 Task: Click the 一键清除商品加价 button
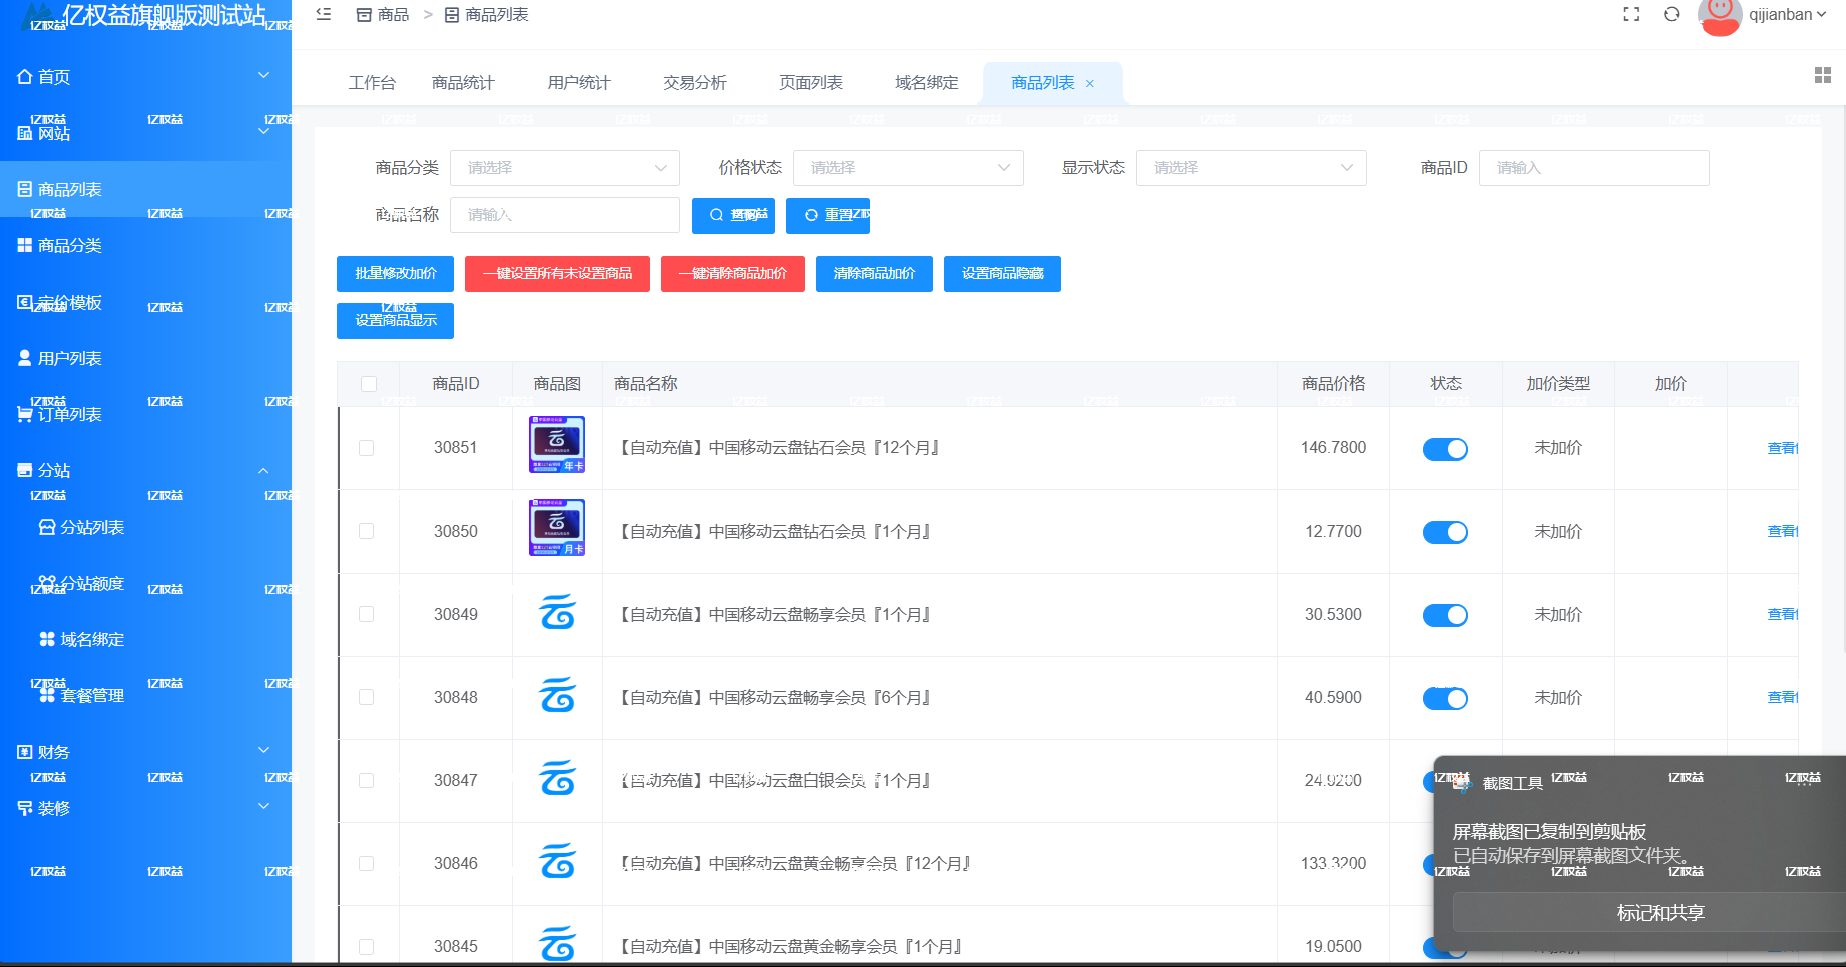(x=732, y=273)
